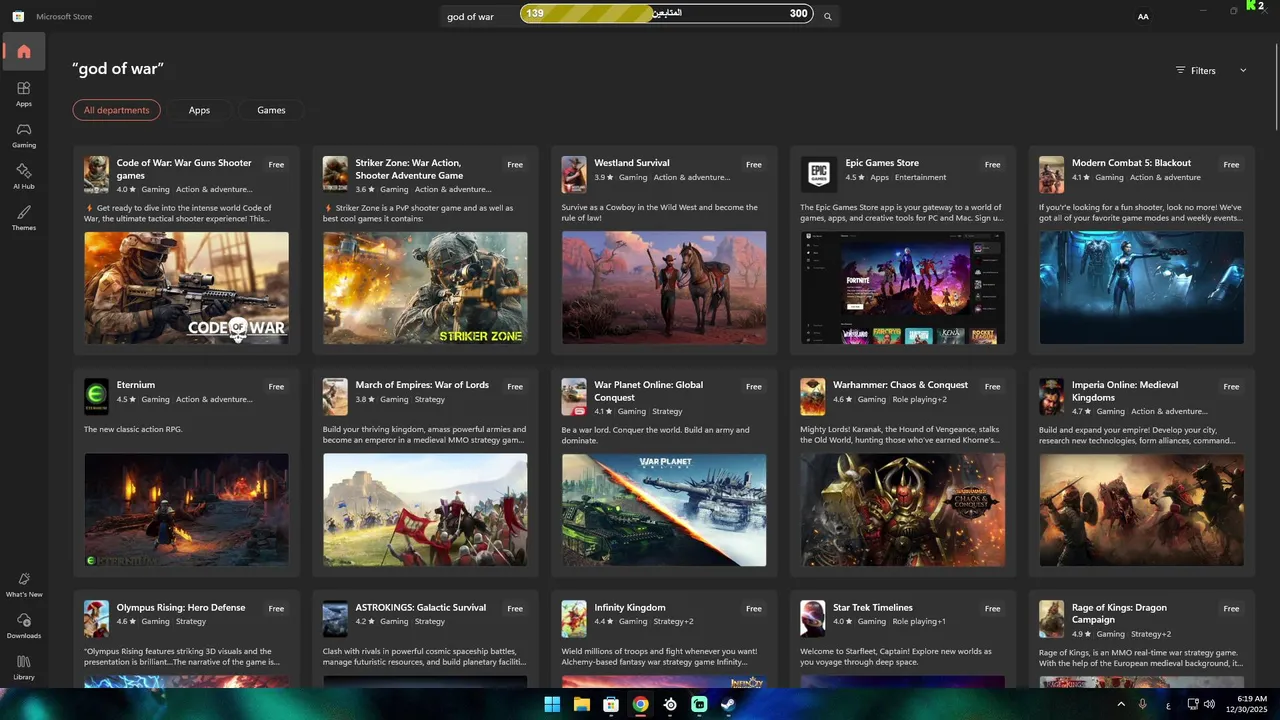Open the War Planet Online screenshot thumbnail

(x=664, y=510)
